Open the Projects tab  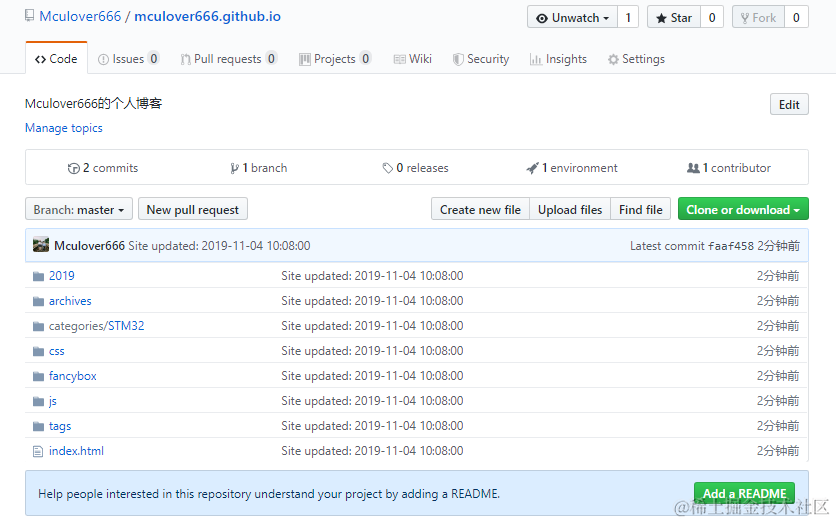[x=335, y=59]
